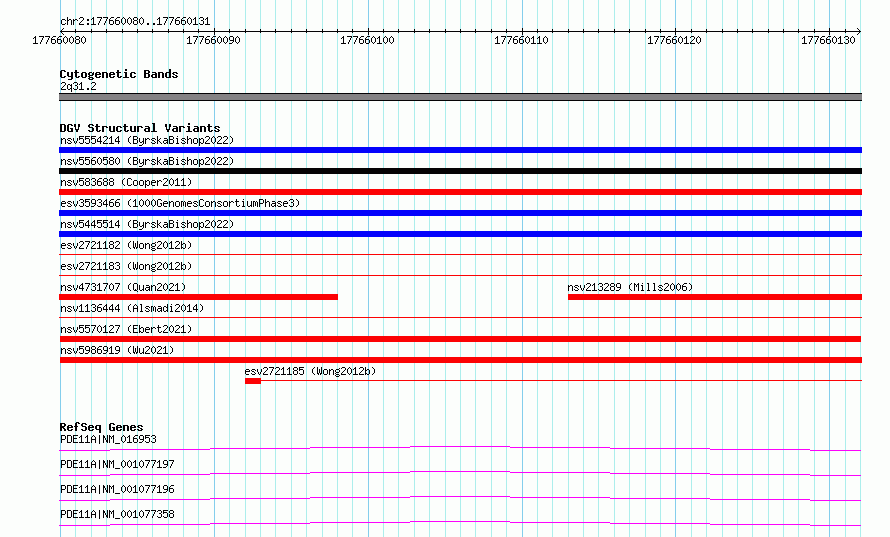Select variant label nsv5986919 (Wu2021)
Viewport: 890px width, 537px height.
coord(117,350)
